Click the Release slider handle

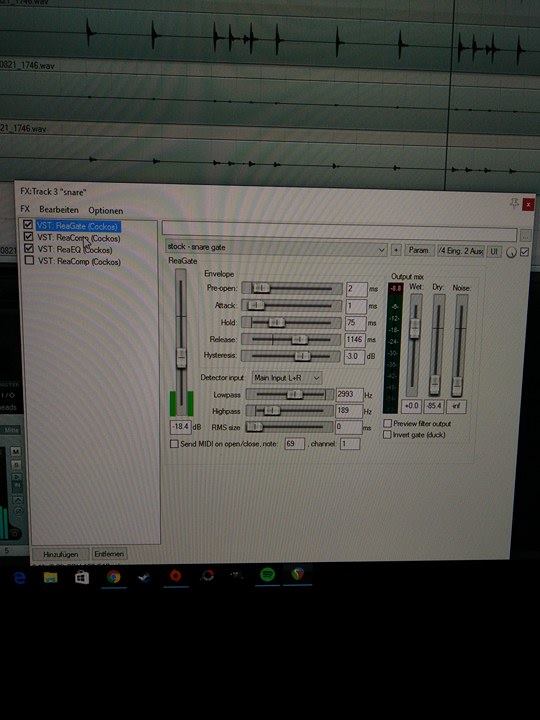pos(299,339)
